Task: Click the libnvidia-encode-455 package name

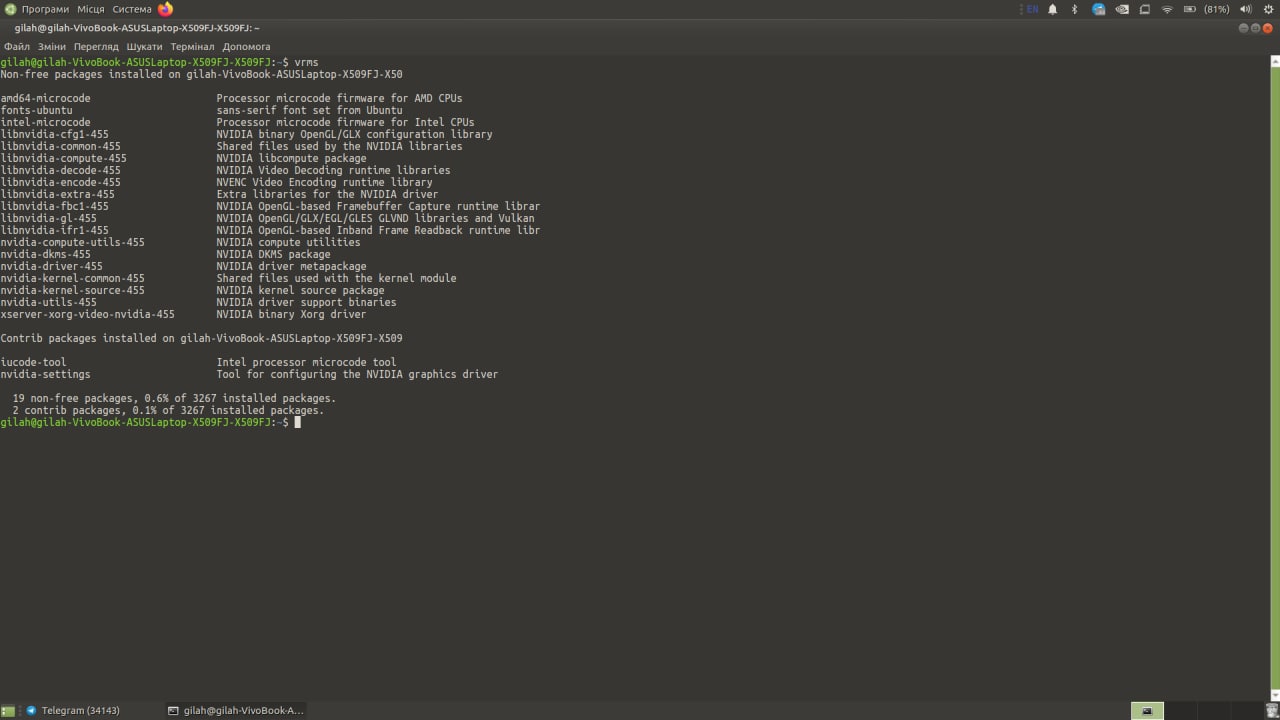Action: tap(60, 182)
